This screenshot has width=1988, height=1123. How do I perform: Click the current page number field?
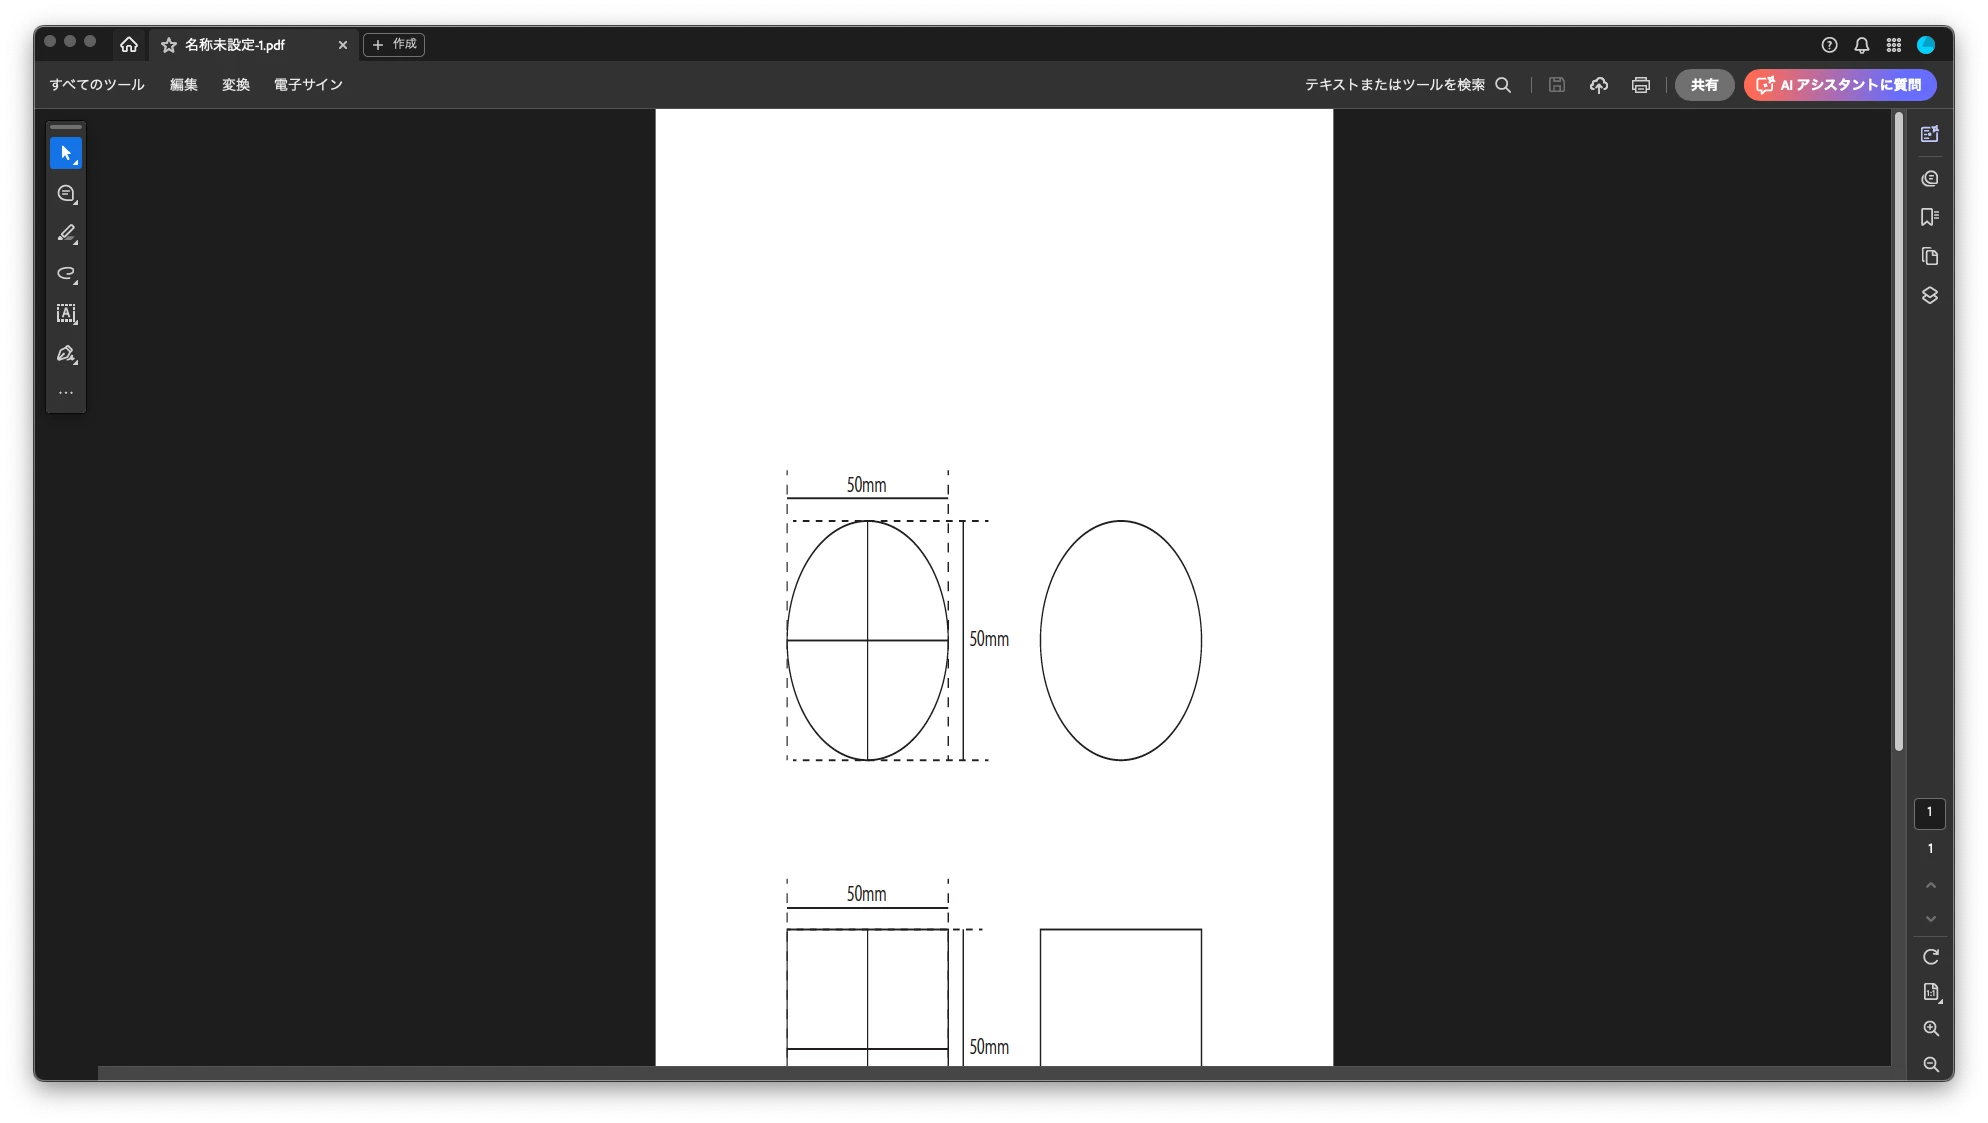click(1929, 813)
